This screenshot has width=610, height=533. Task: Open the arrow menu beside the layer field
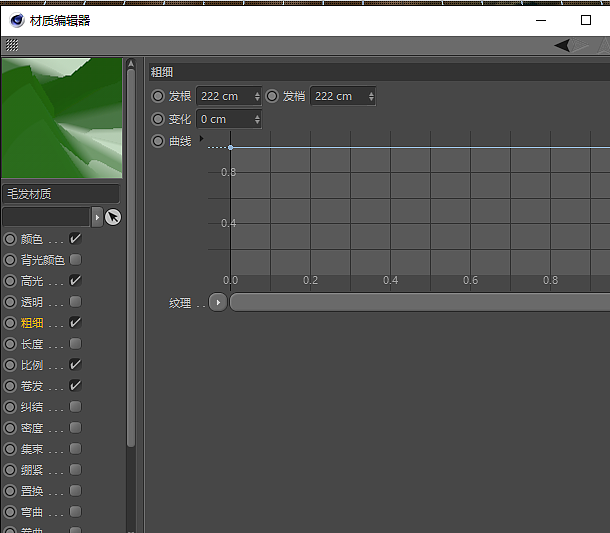coord(97,217)
